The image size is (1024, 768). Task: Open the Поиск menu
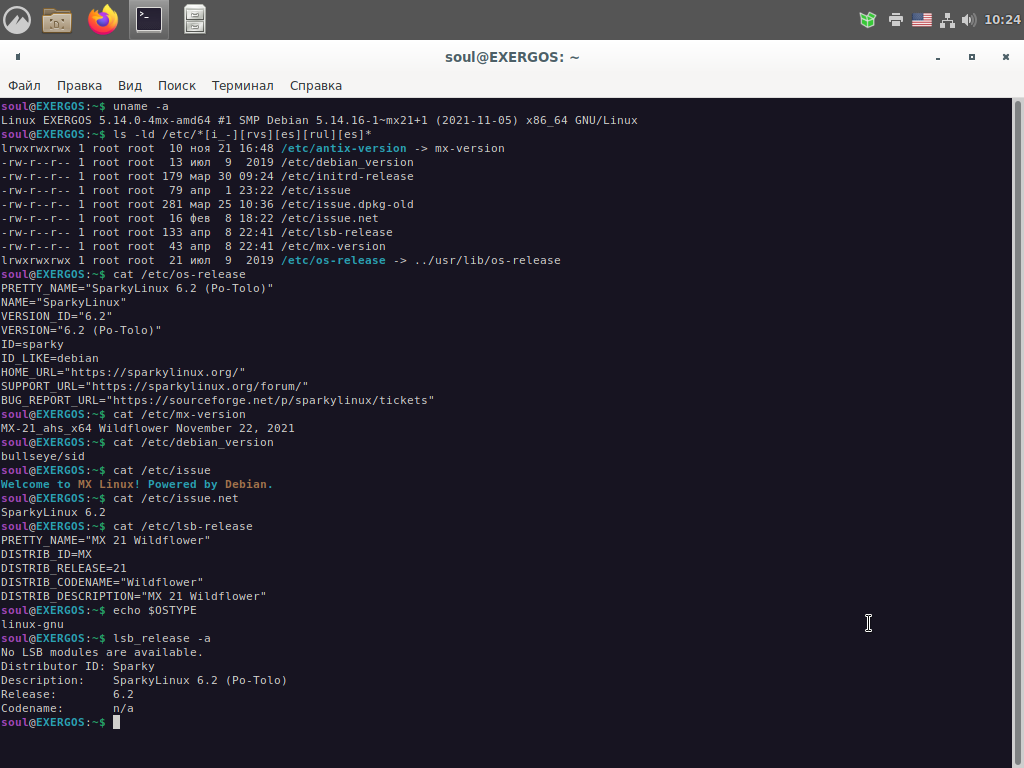[177, 86]
